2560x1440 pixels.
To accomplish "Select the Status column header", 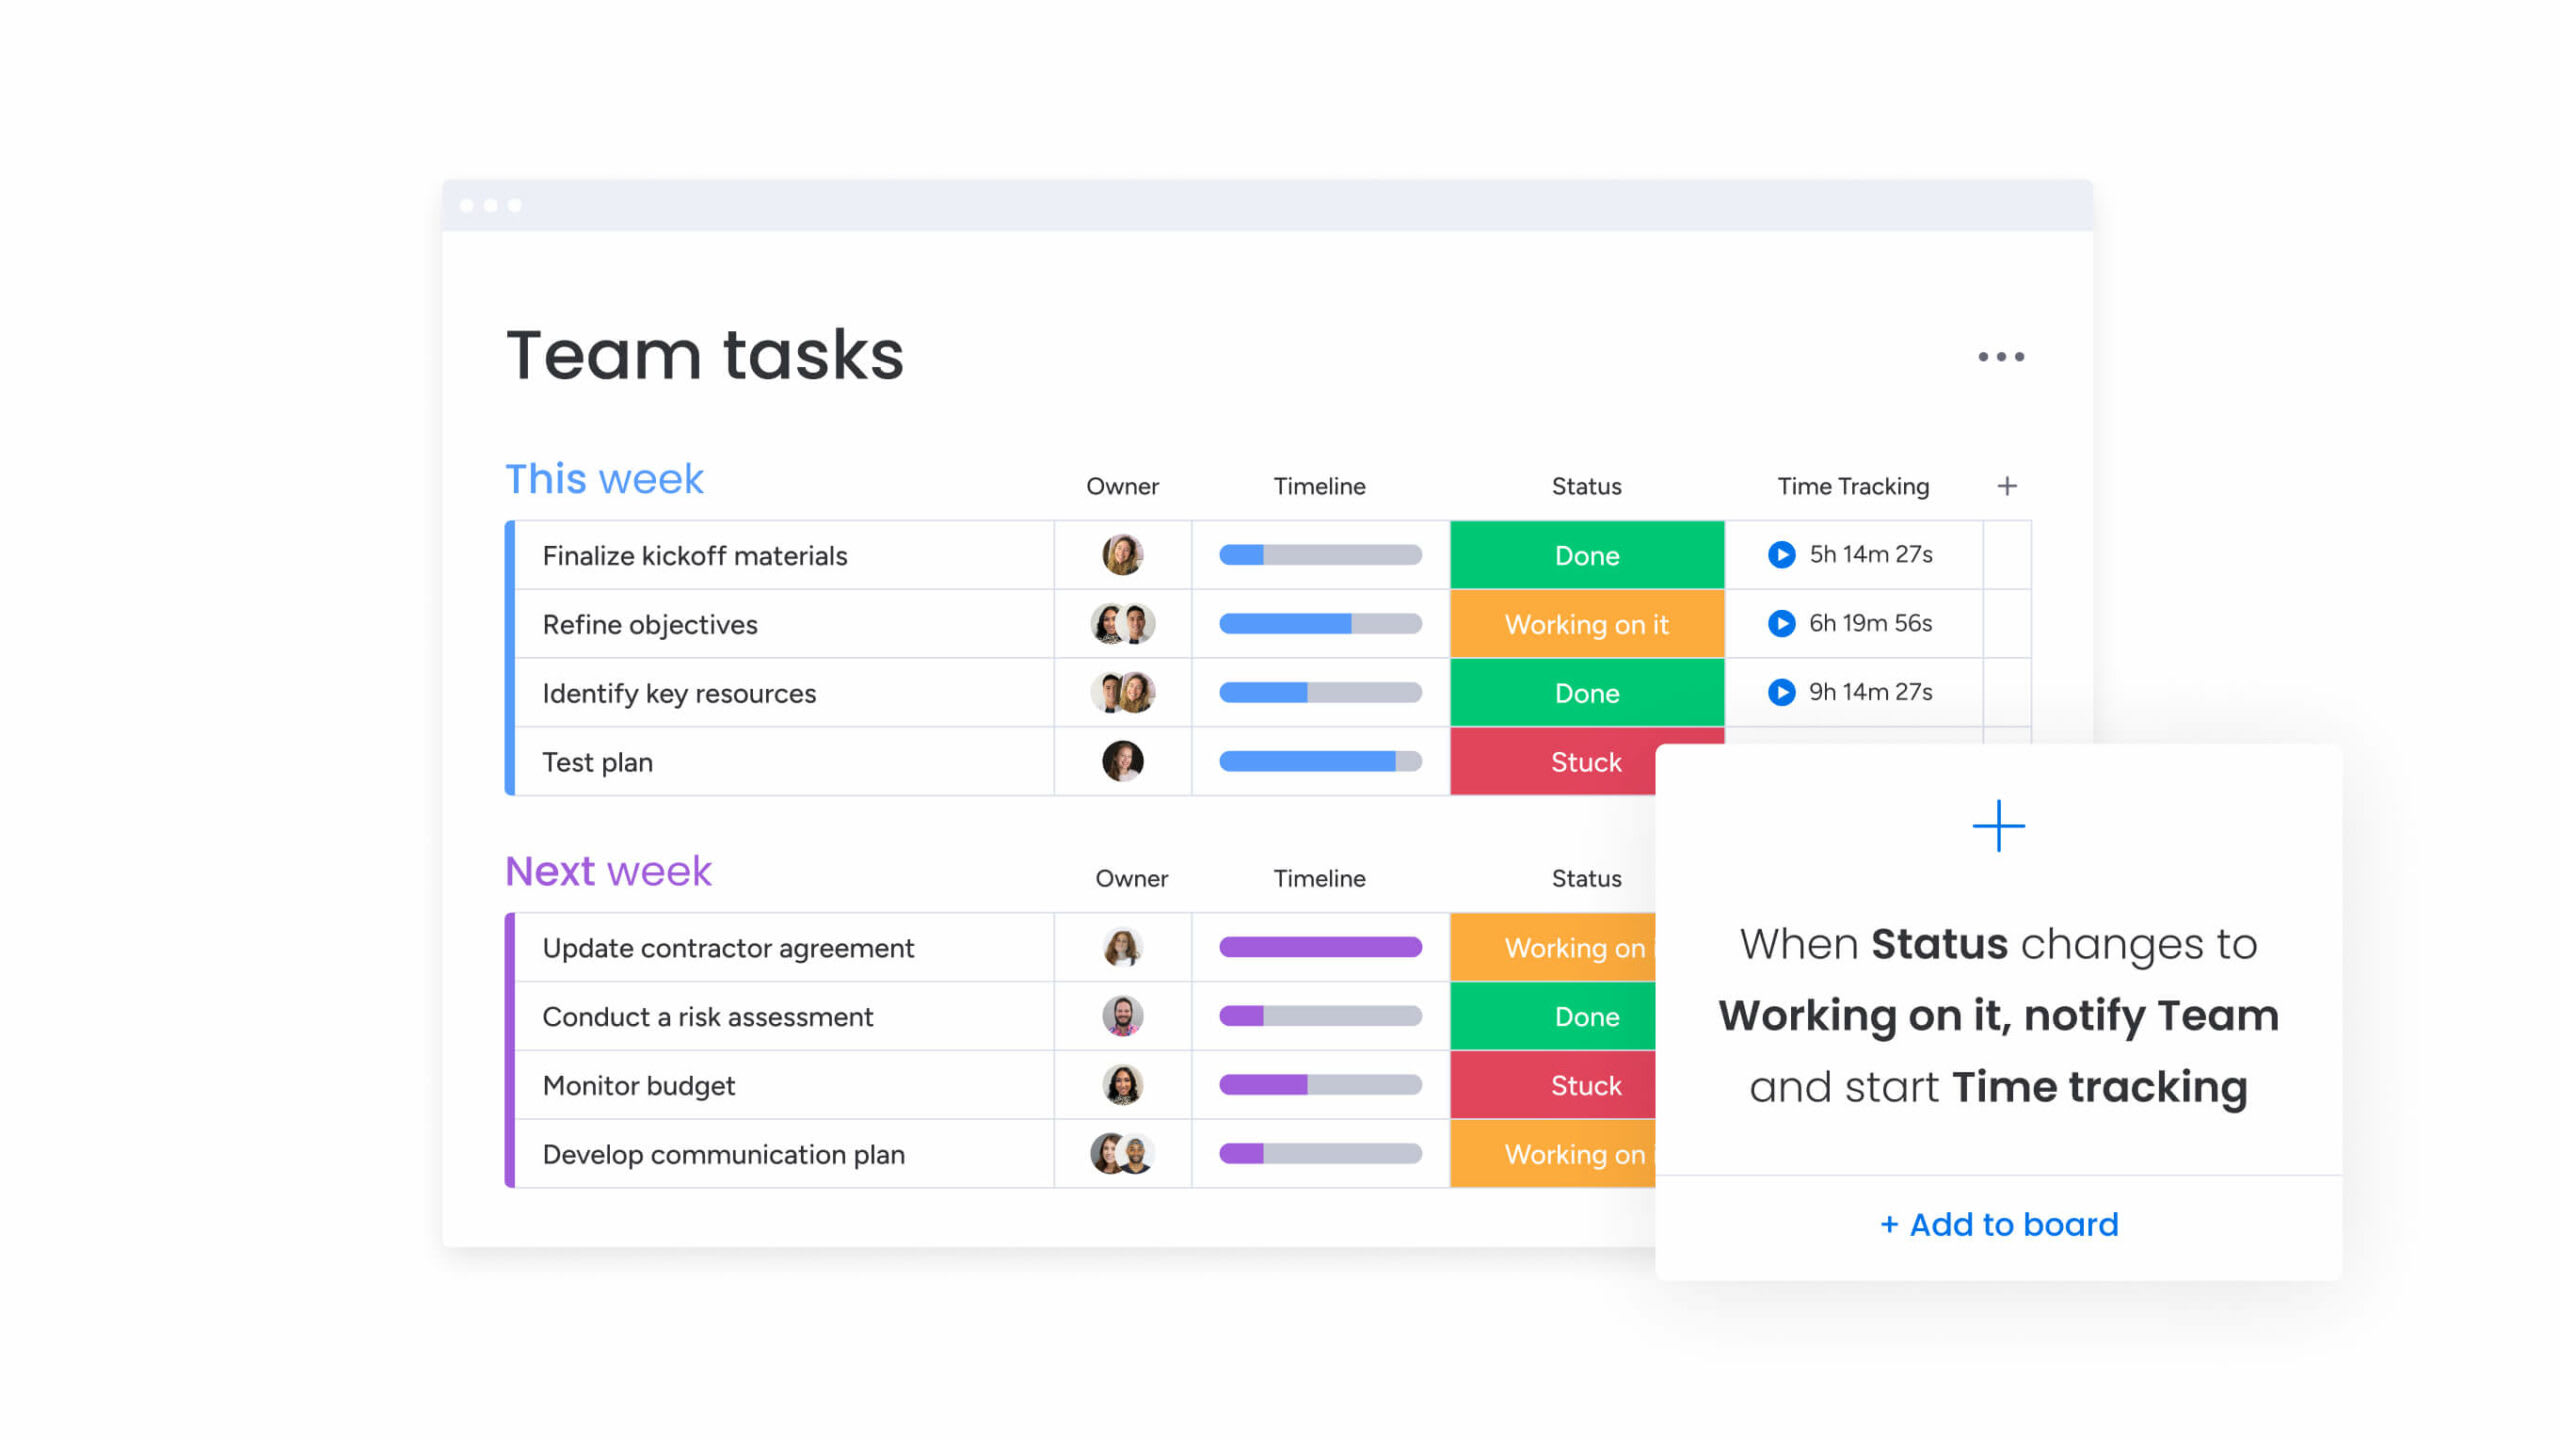I will (1584, 485).
